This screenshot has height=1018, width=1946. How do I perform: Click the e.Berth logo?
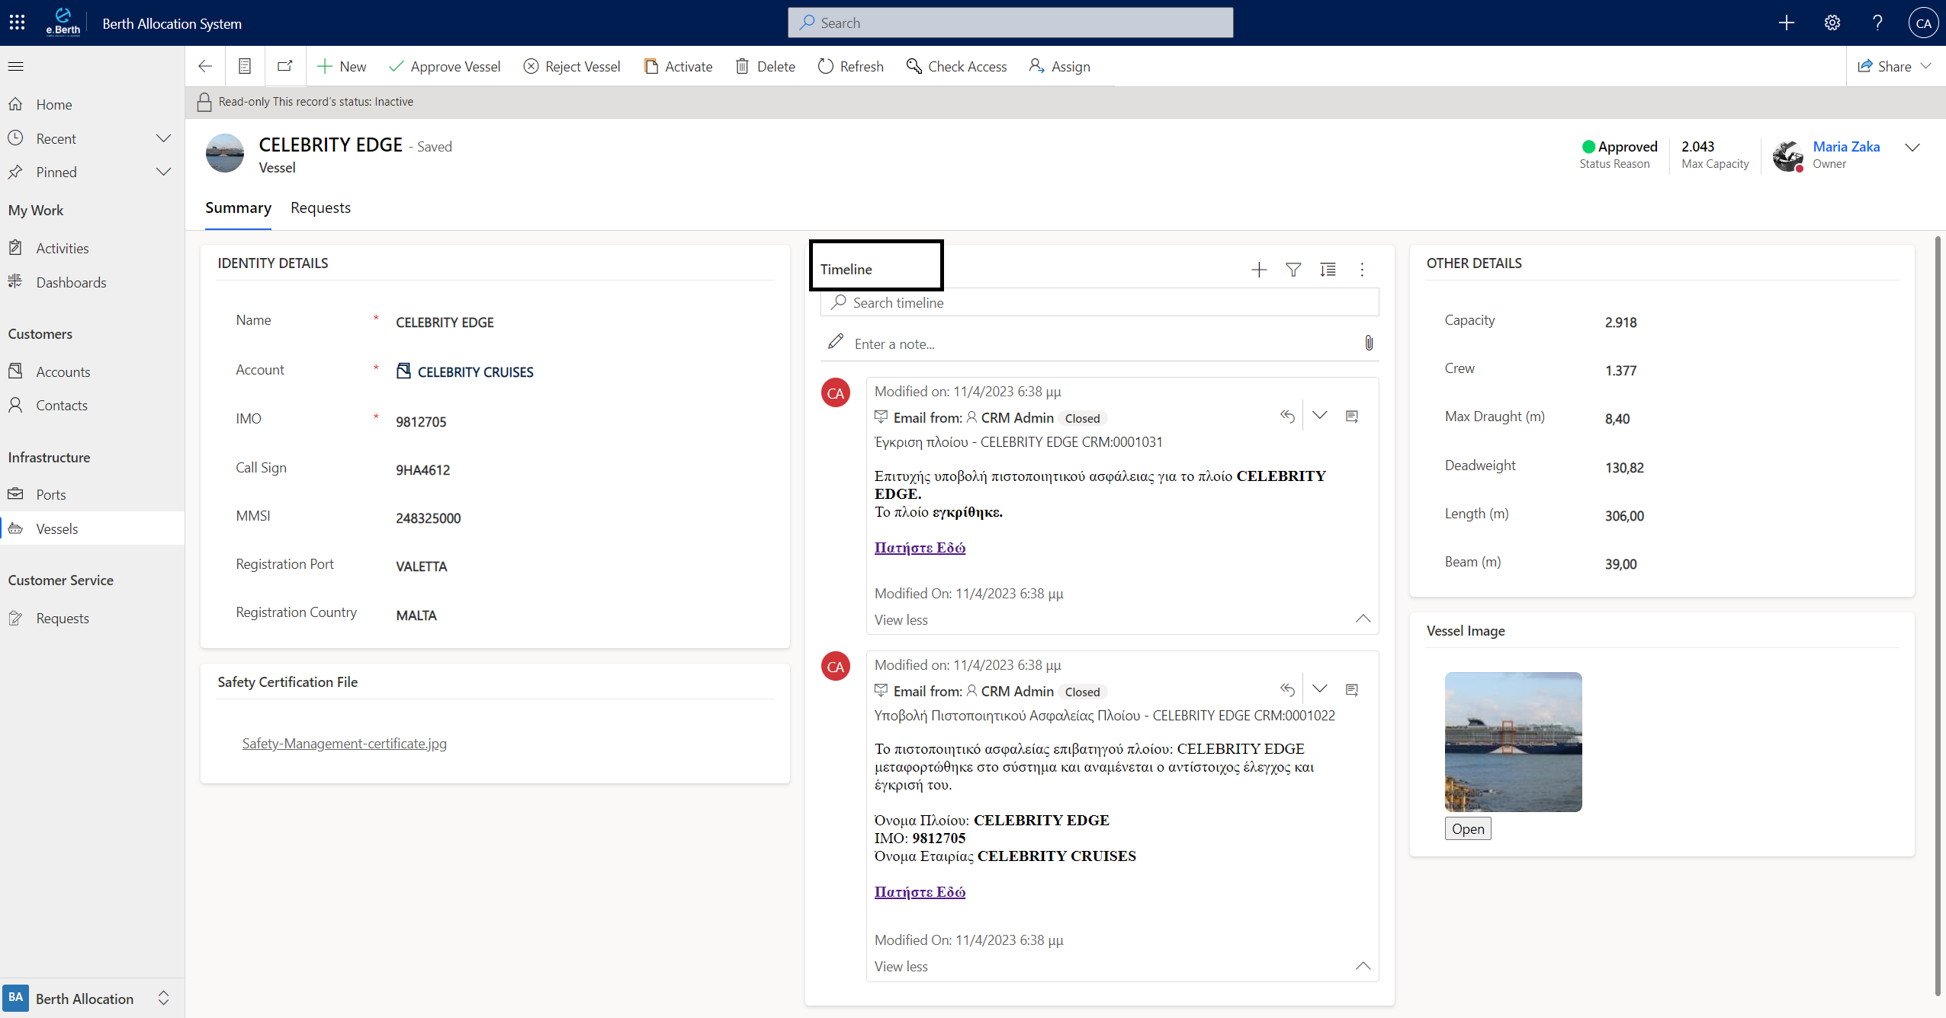click(63, 22)
